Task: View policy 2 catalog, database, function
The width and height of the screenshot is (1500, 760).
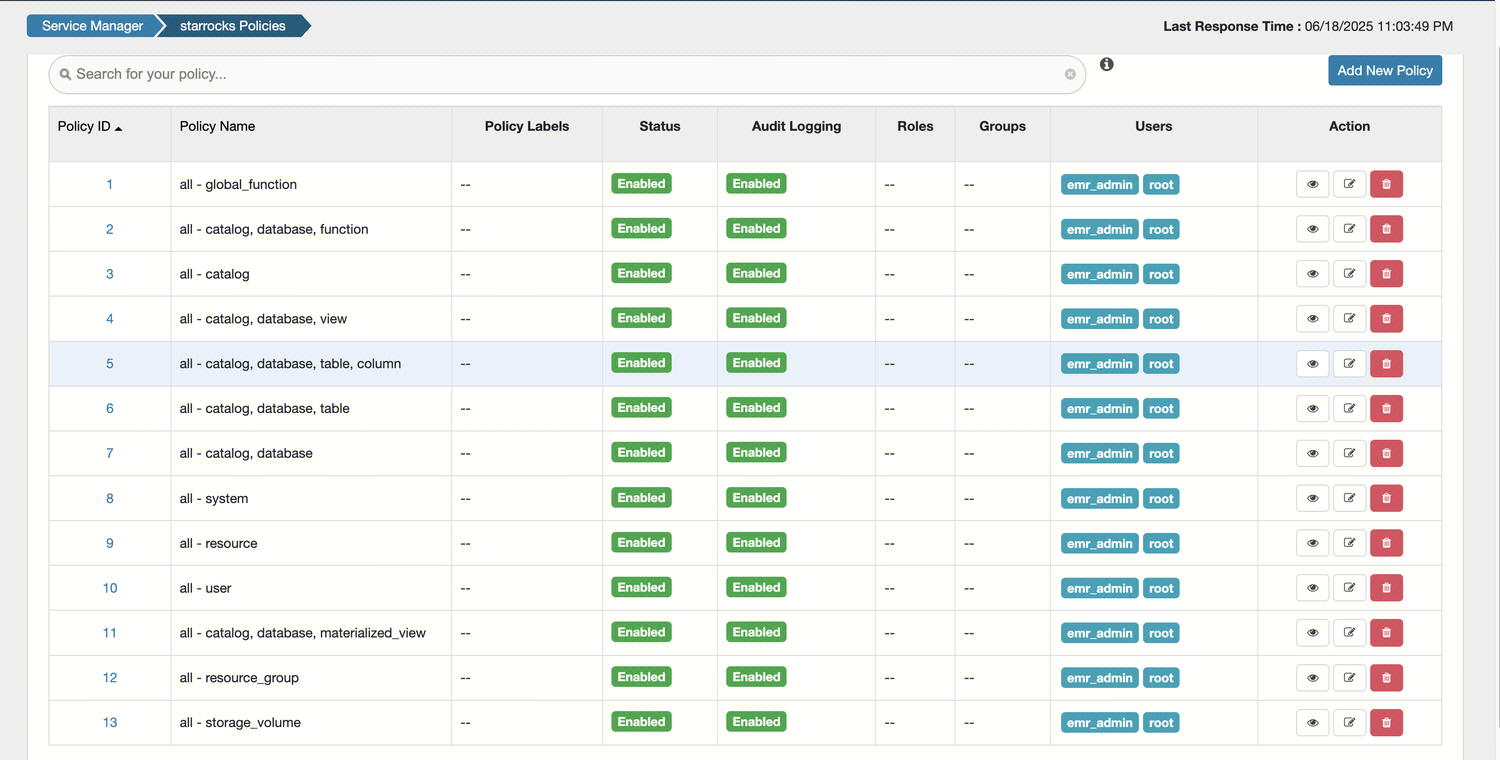Action: click(1312, 229)
